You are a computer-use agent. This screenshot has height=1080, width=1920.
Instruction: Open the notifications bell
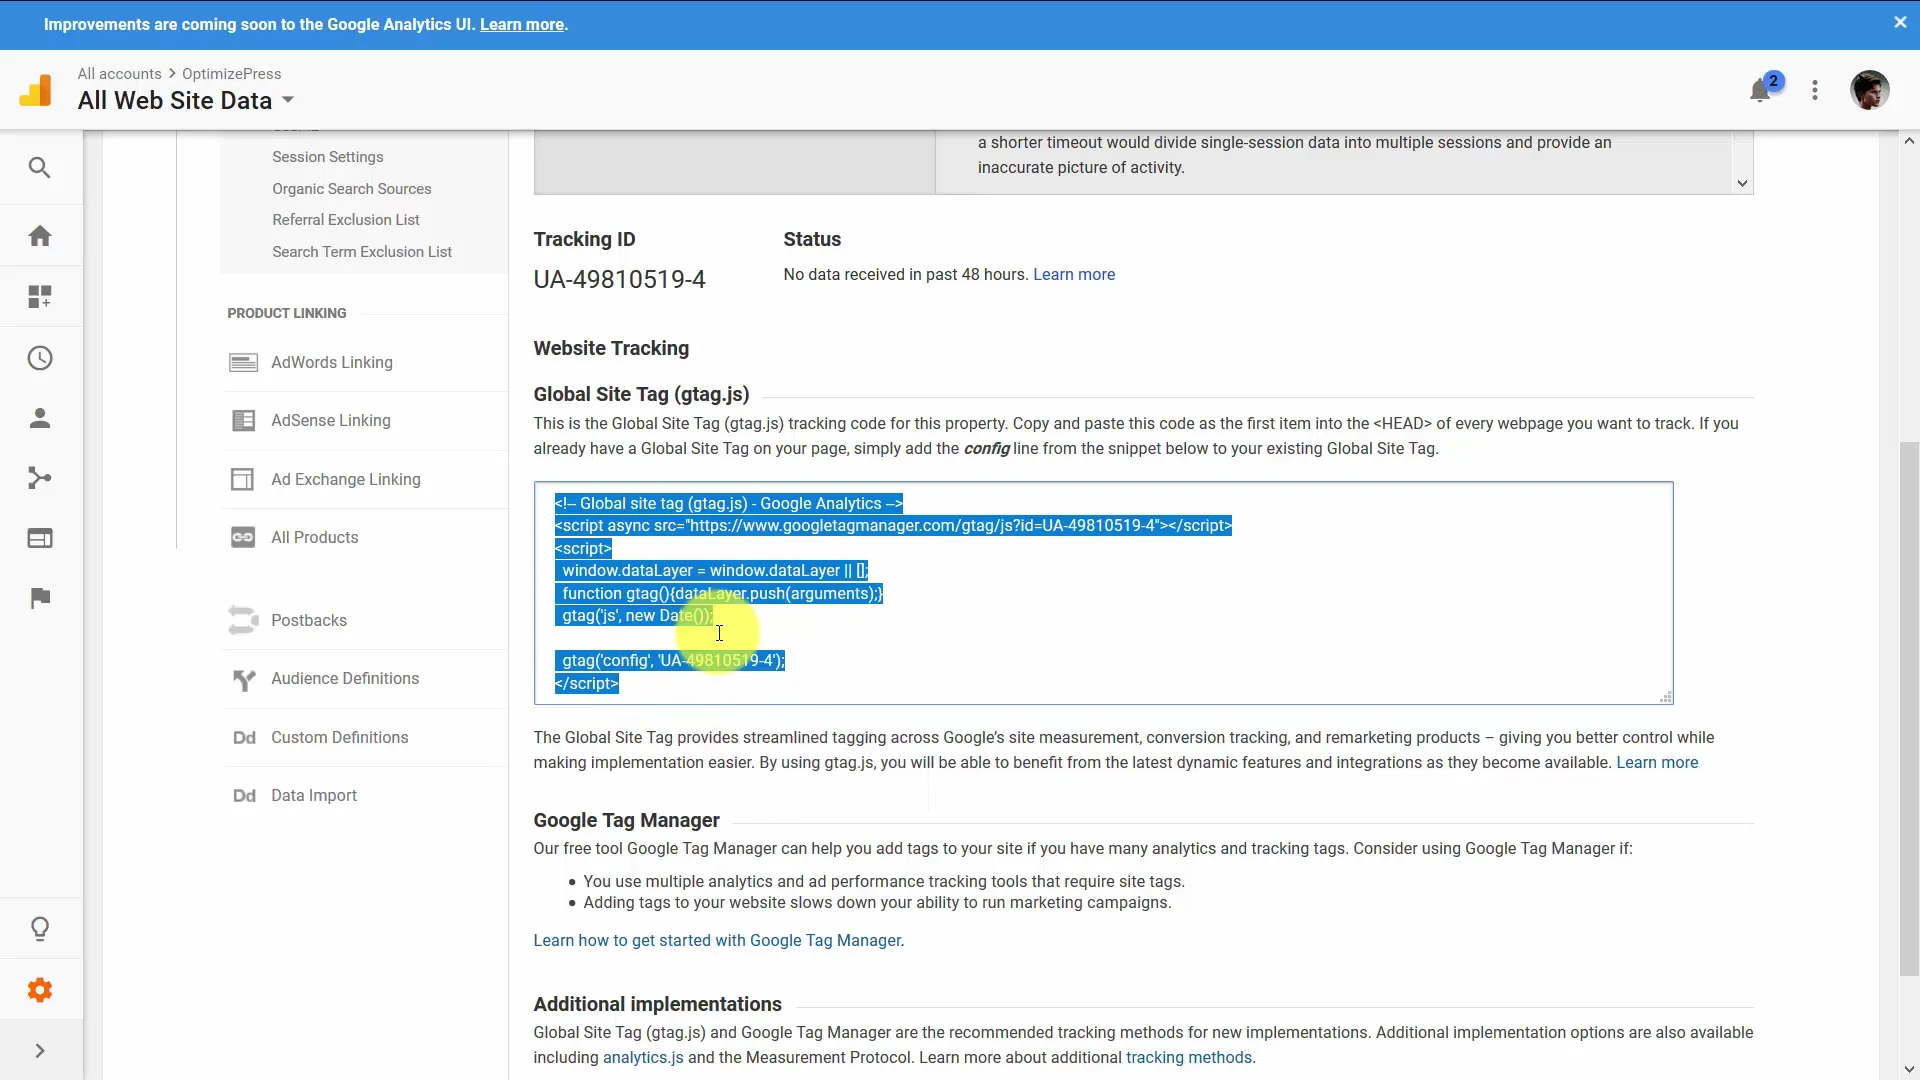(x=1760, y=89)
